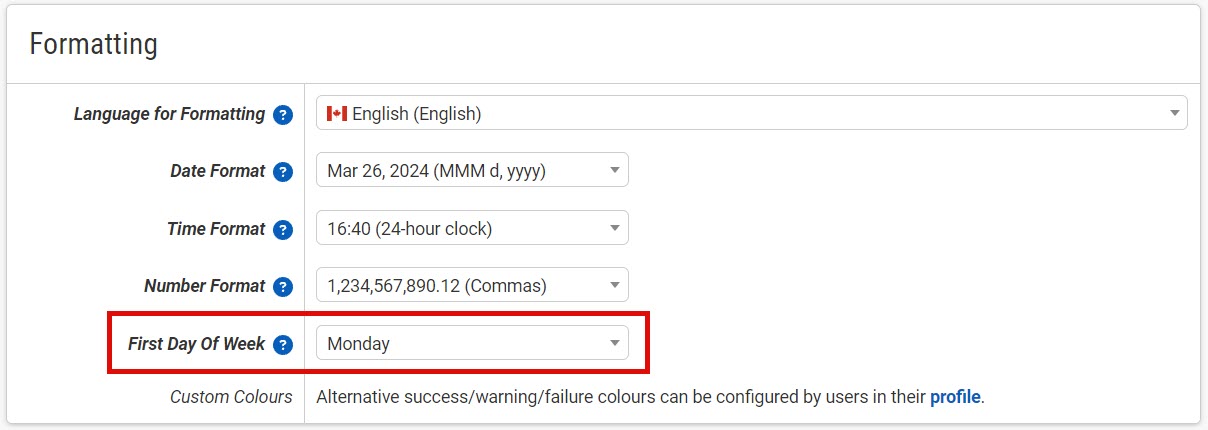Open the Monday first-day dropdown
Viewport: 1208px width, 430px height.
point(472,343)
